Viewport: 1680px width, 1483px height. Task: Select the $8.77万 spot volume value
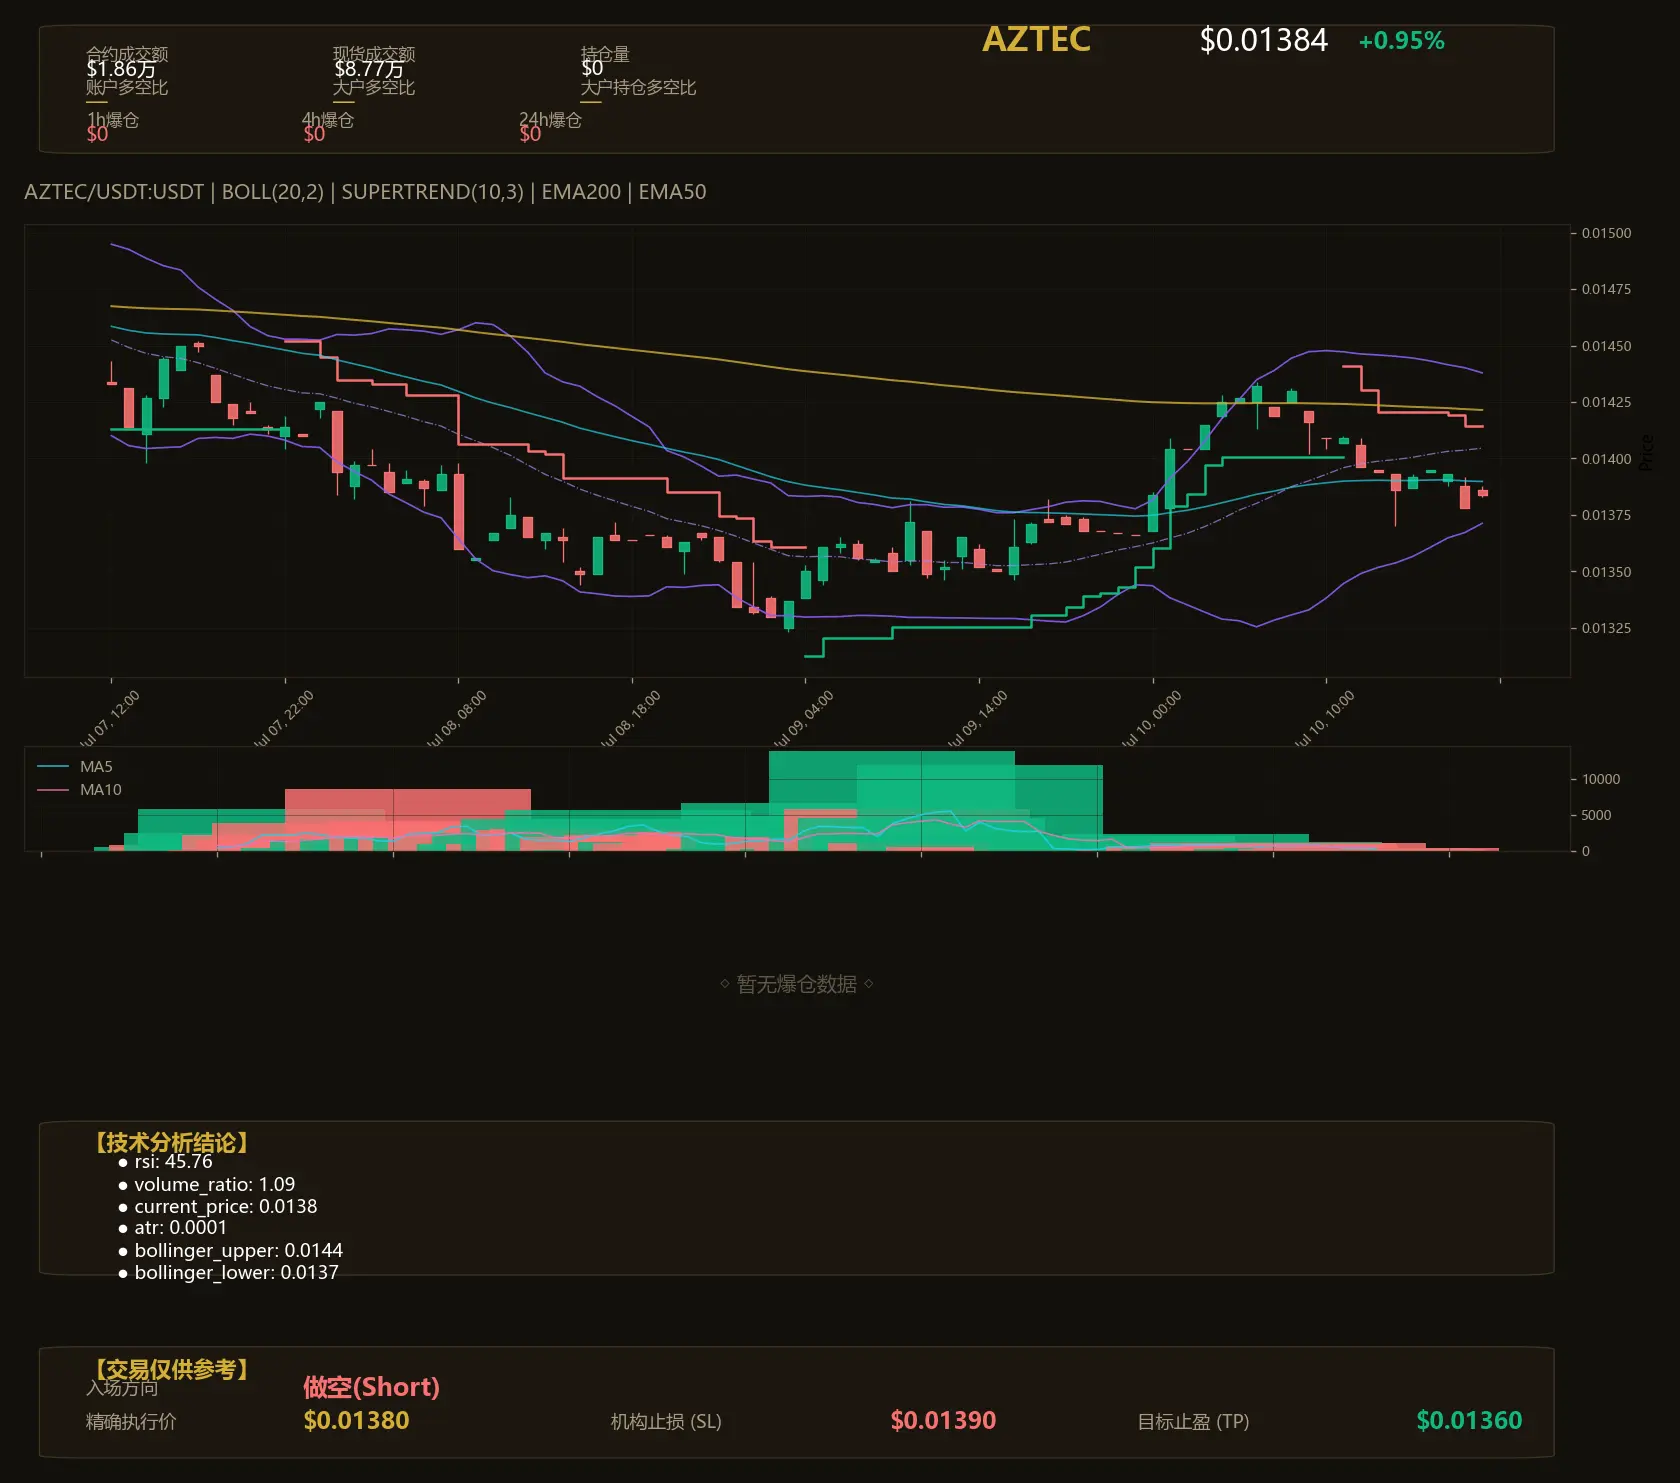coord(369,69)
